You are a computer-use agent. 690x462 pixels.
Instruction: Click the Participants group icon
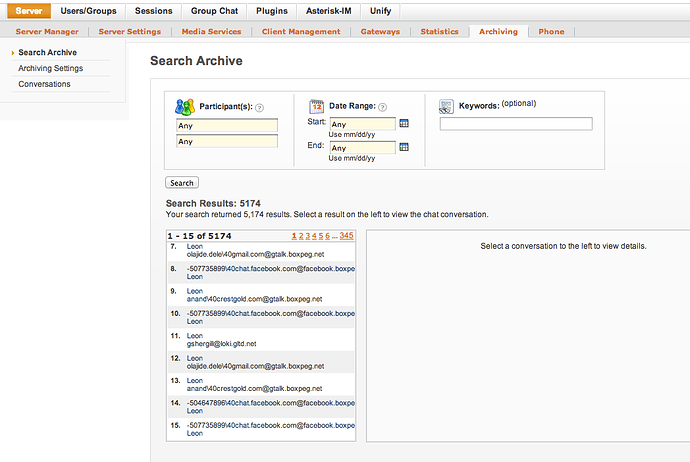184,106
